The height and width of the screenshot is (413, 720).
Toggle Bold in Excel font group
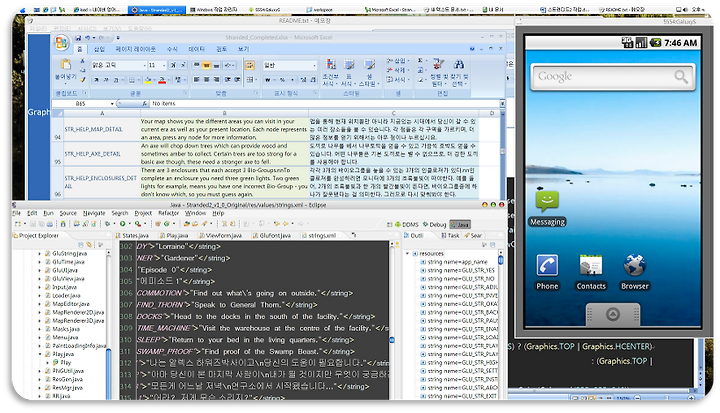pyautogui.click(x=96, y=80)
